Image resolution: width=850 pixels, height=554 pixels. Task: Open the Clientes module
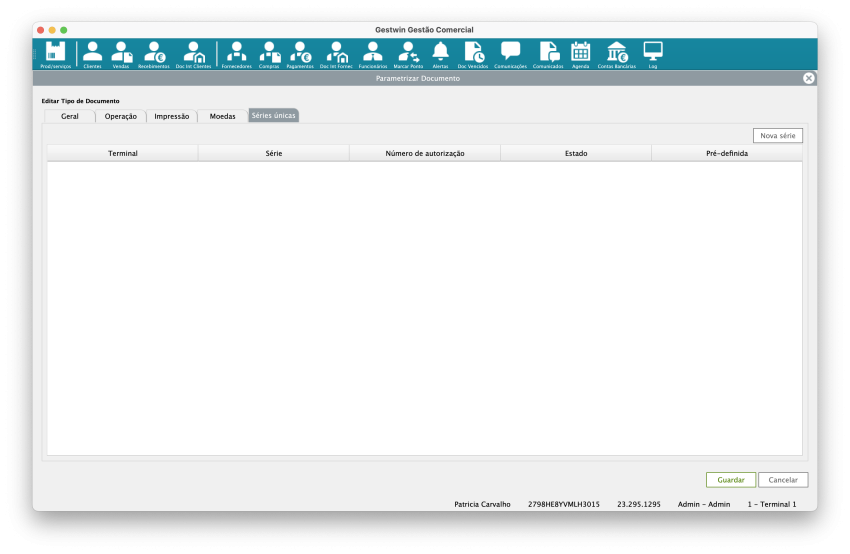click(92, 53)
